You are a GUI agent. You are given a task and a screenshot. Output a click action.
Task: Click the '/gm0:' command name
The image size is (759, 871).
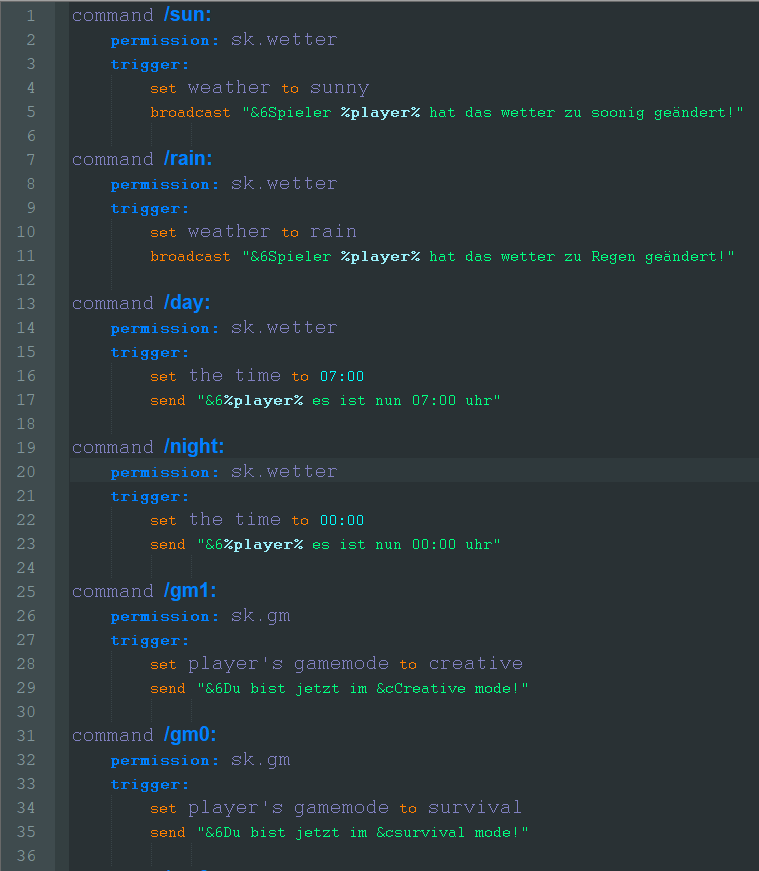[x=190, y=734]
